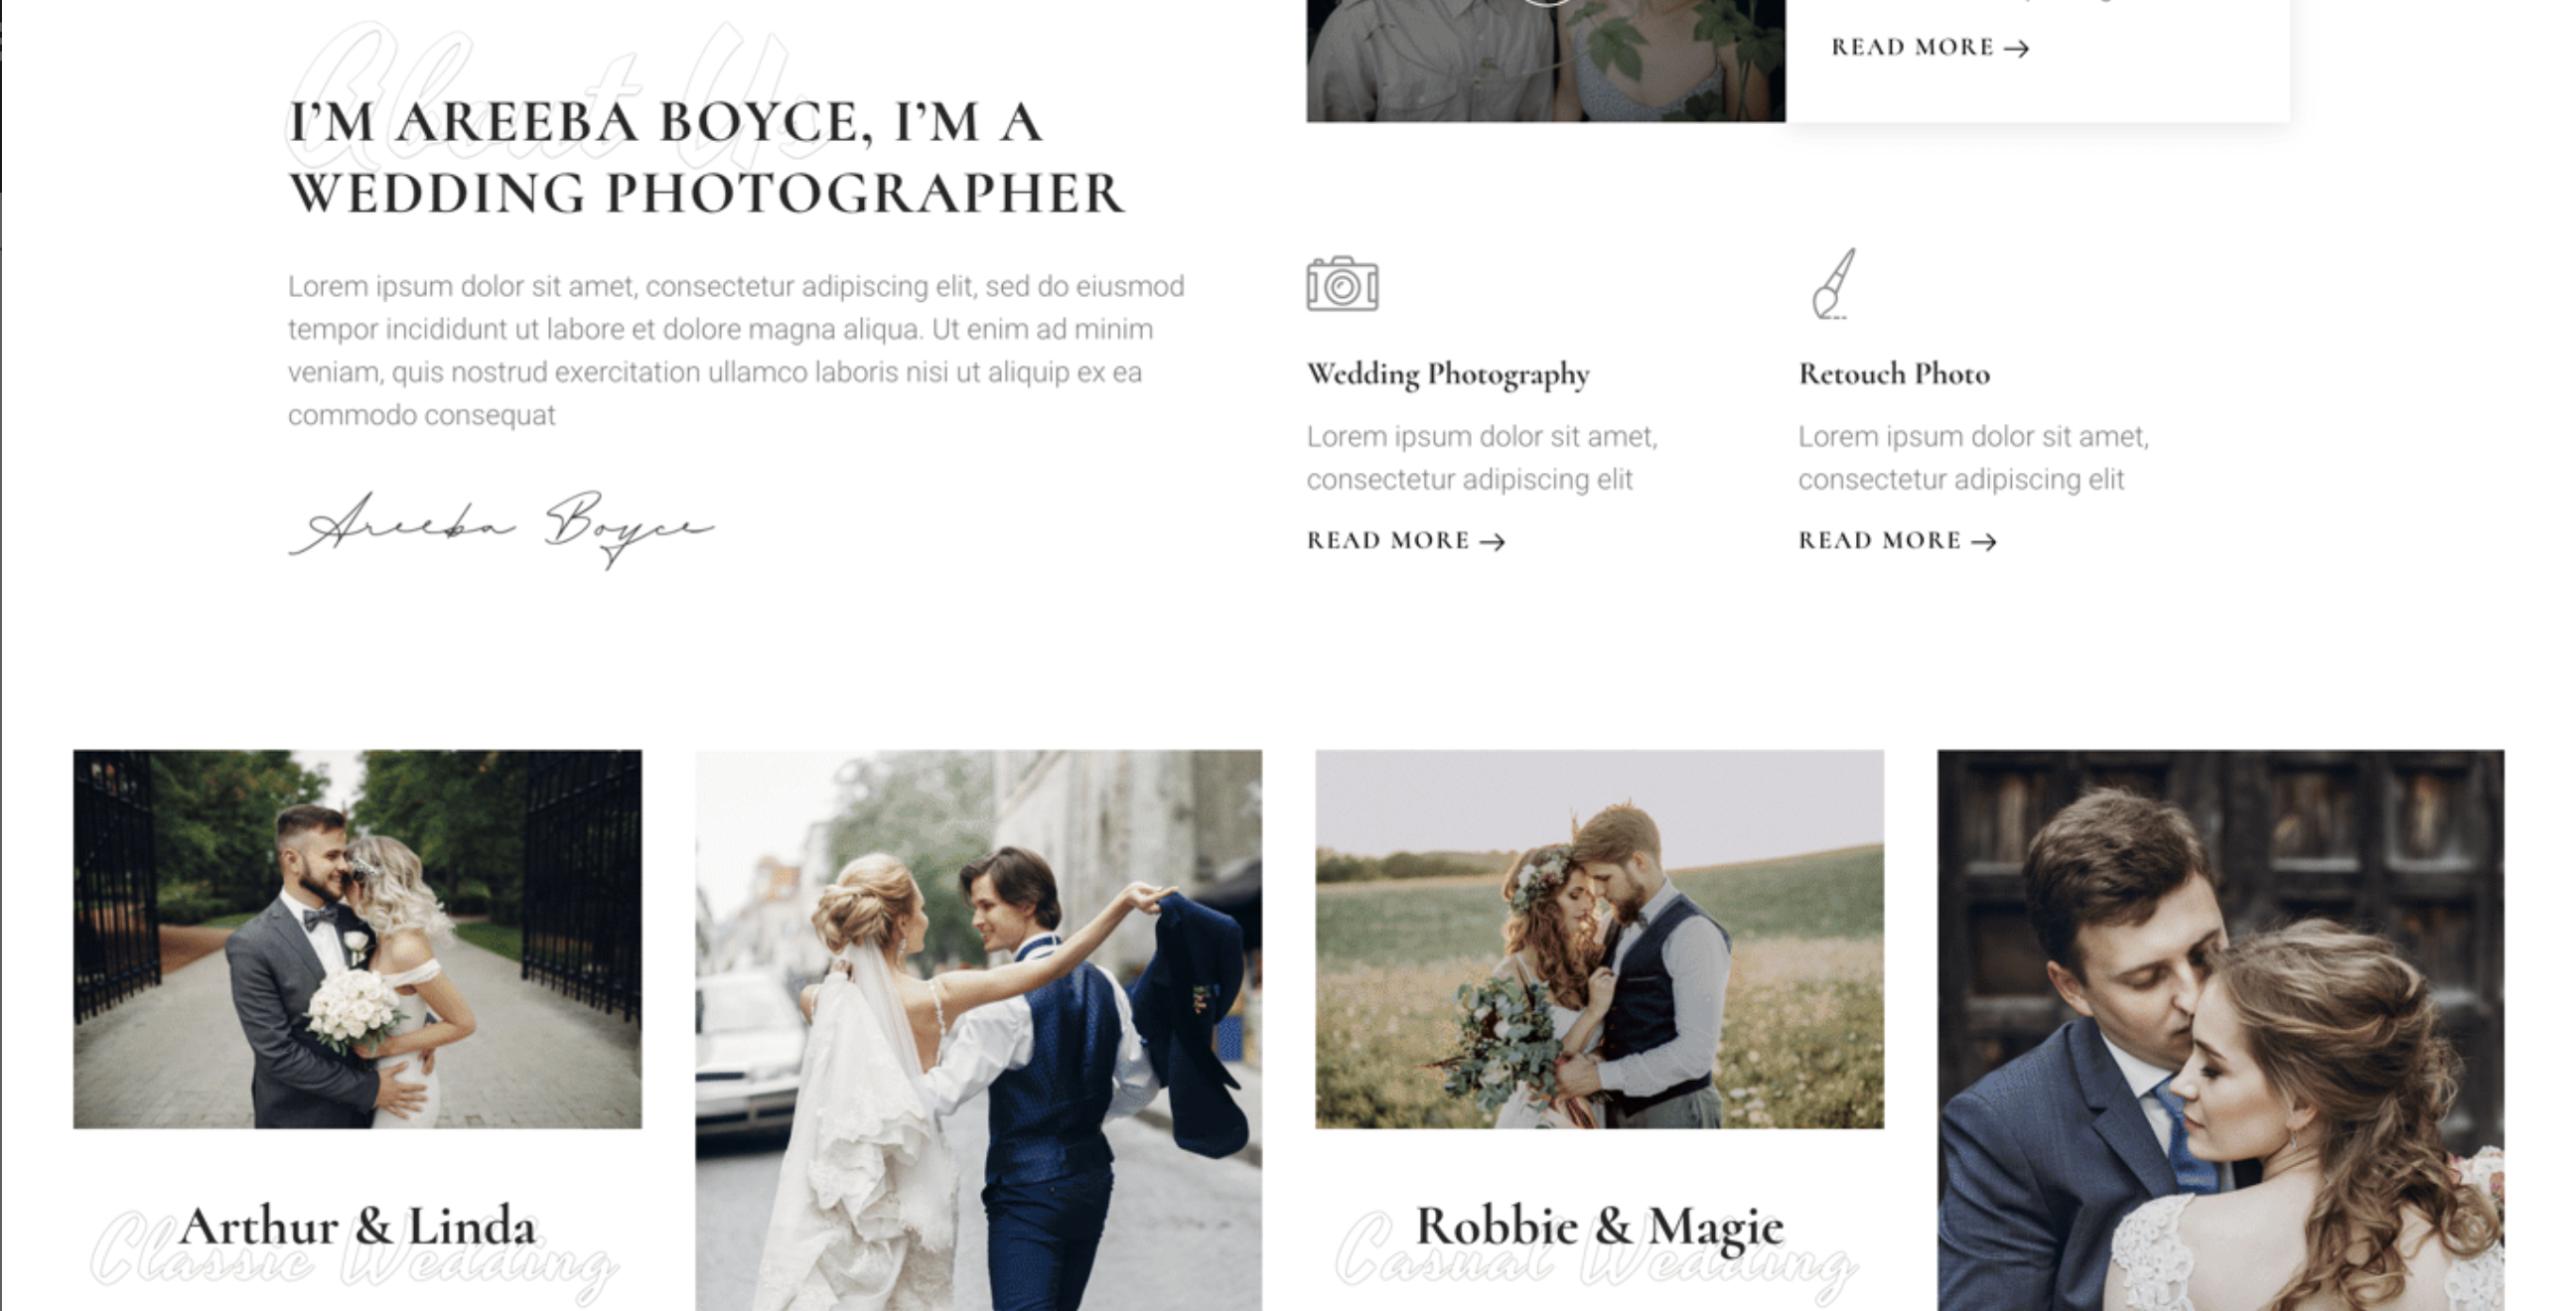
Task: Open the Robbie & Magie field photo
Action: 1599,939
